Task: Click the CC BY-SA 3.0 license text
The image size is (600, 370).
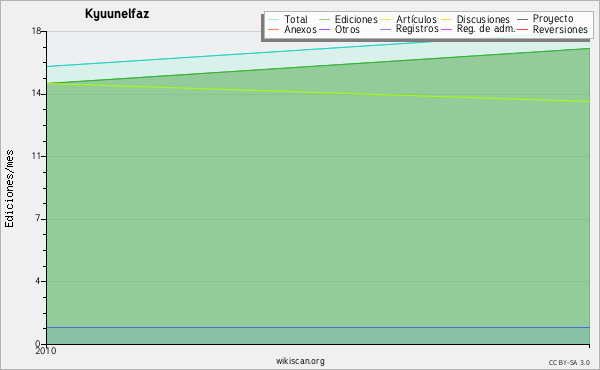Action: pyautogui.click(x=569, y=362)
